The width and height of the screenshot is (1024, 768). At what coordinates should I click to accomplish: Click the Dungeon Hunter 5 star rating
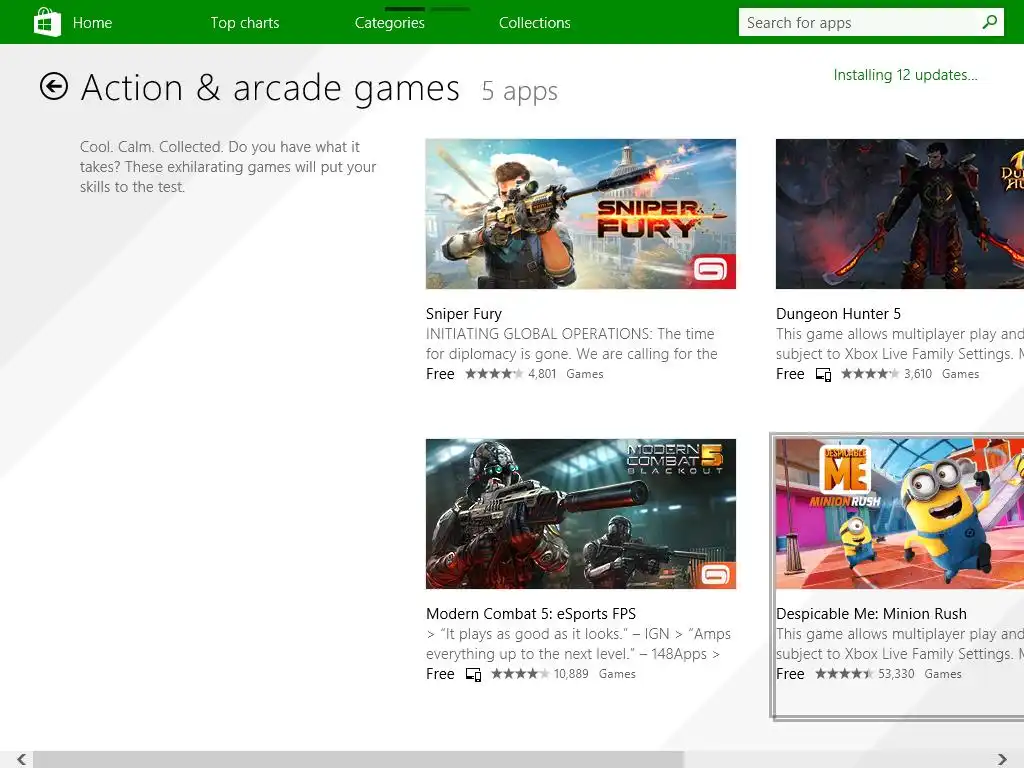tap(870, 374)
